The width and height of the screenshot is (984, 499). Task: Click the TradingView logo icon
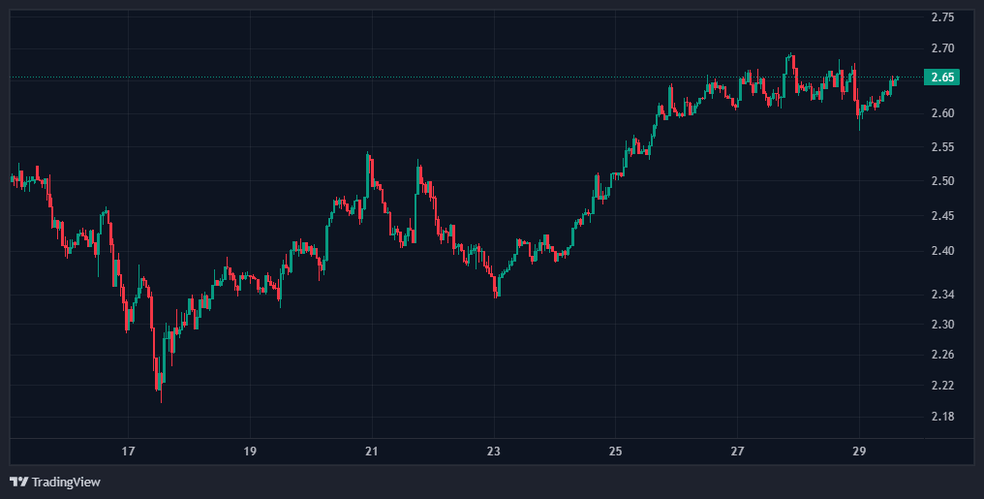point(19,482)
